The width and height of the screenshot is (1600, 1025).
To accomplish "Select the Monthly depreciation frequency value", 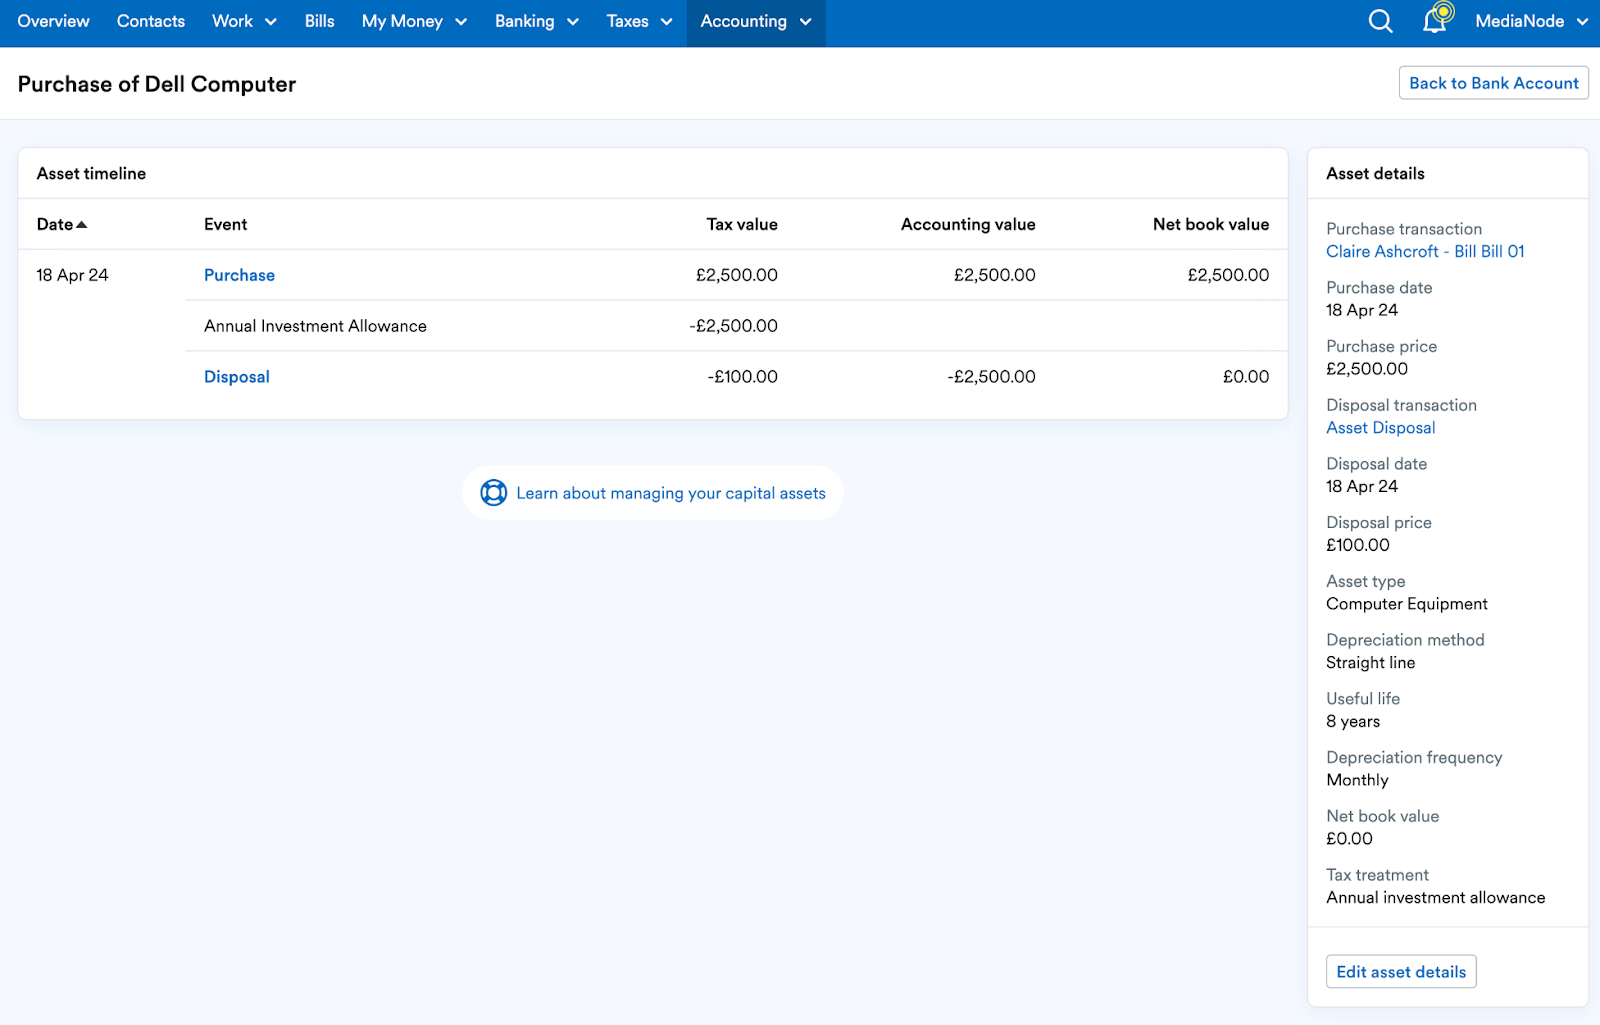I will pyautogui.click(x=1357, y=780).
